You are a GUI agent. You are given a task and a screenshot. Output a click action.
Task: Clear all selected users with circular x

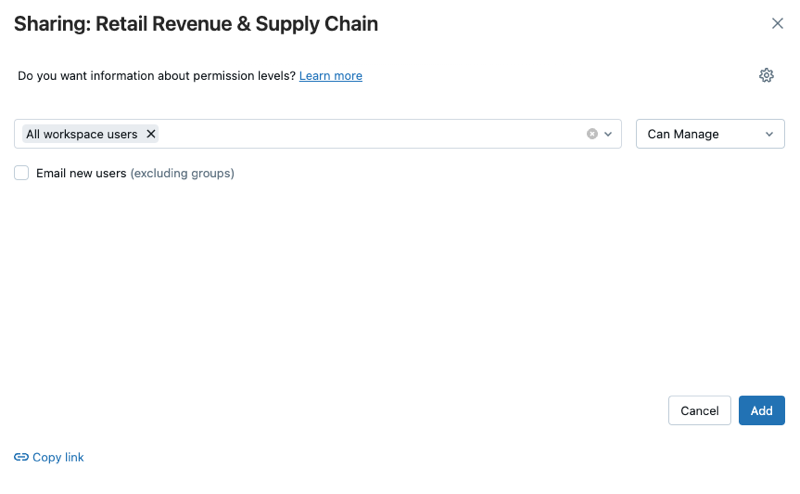point(592,134)
